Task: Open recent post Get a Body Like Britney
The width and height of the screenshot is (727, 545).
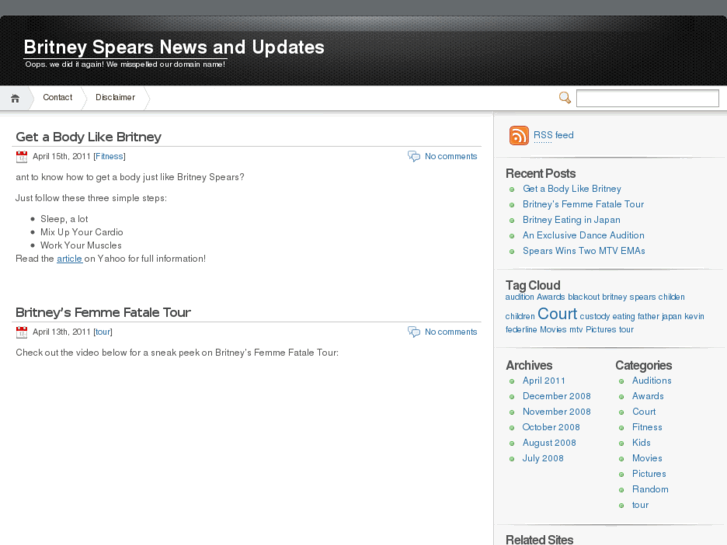Action: tap(572, 189)
